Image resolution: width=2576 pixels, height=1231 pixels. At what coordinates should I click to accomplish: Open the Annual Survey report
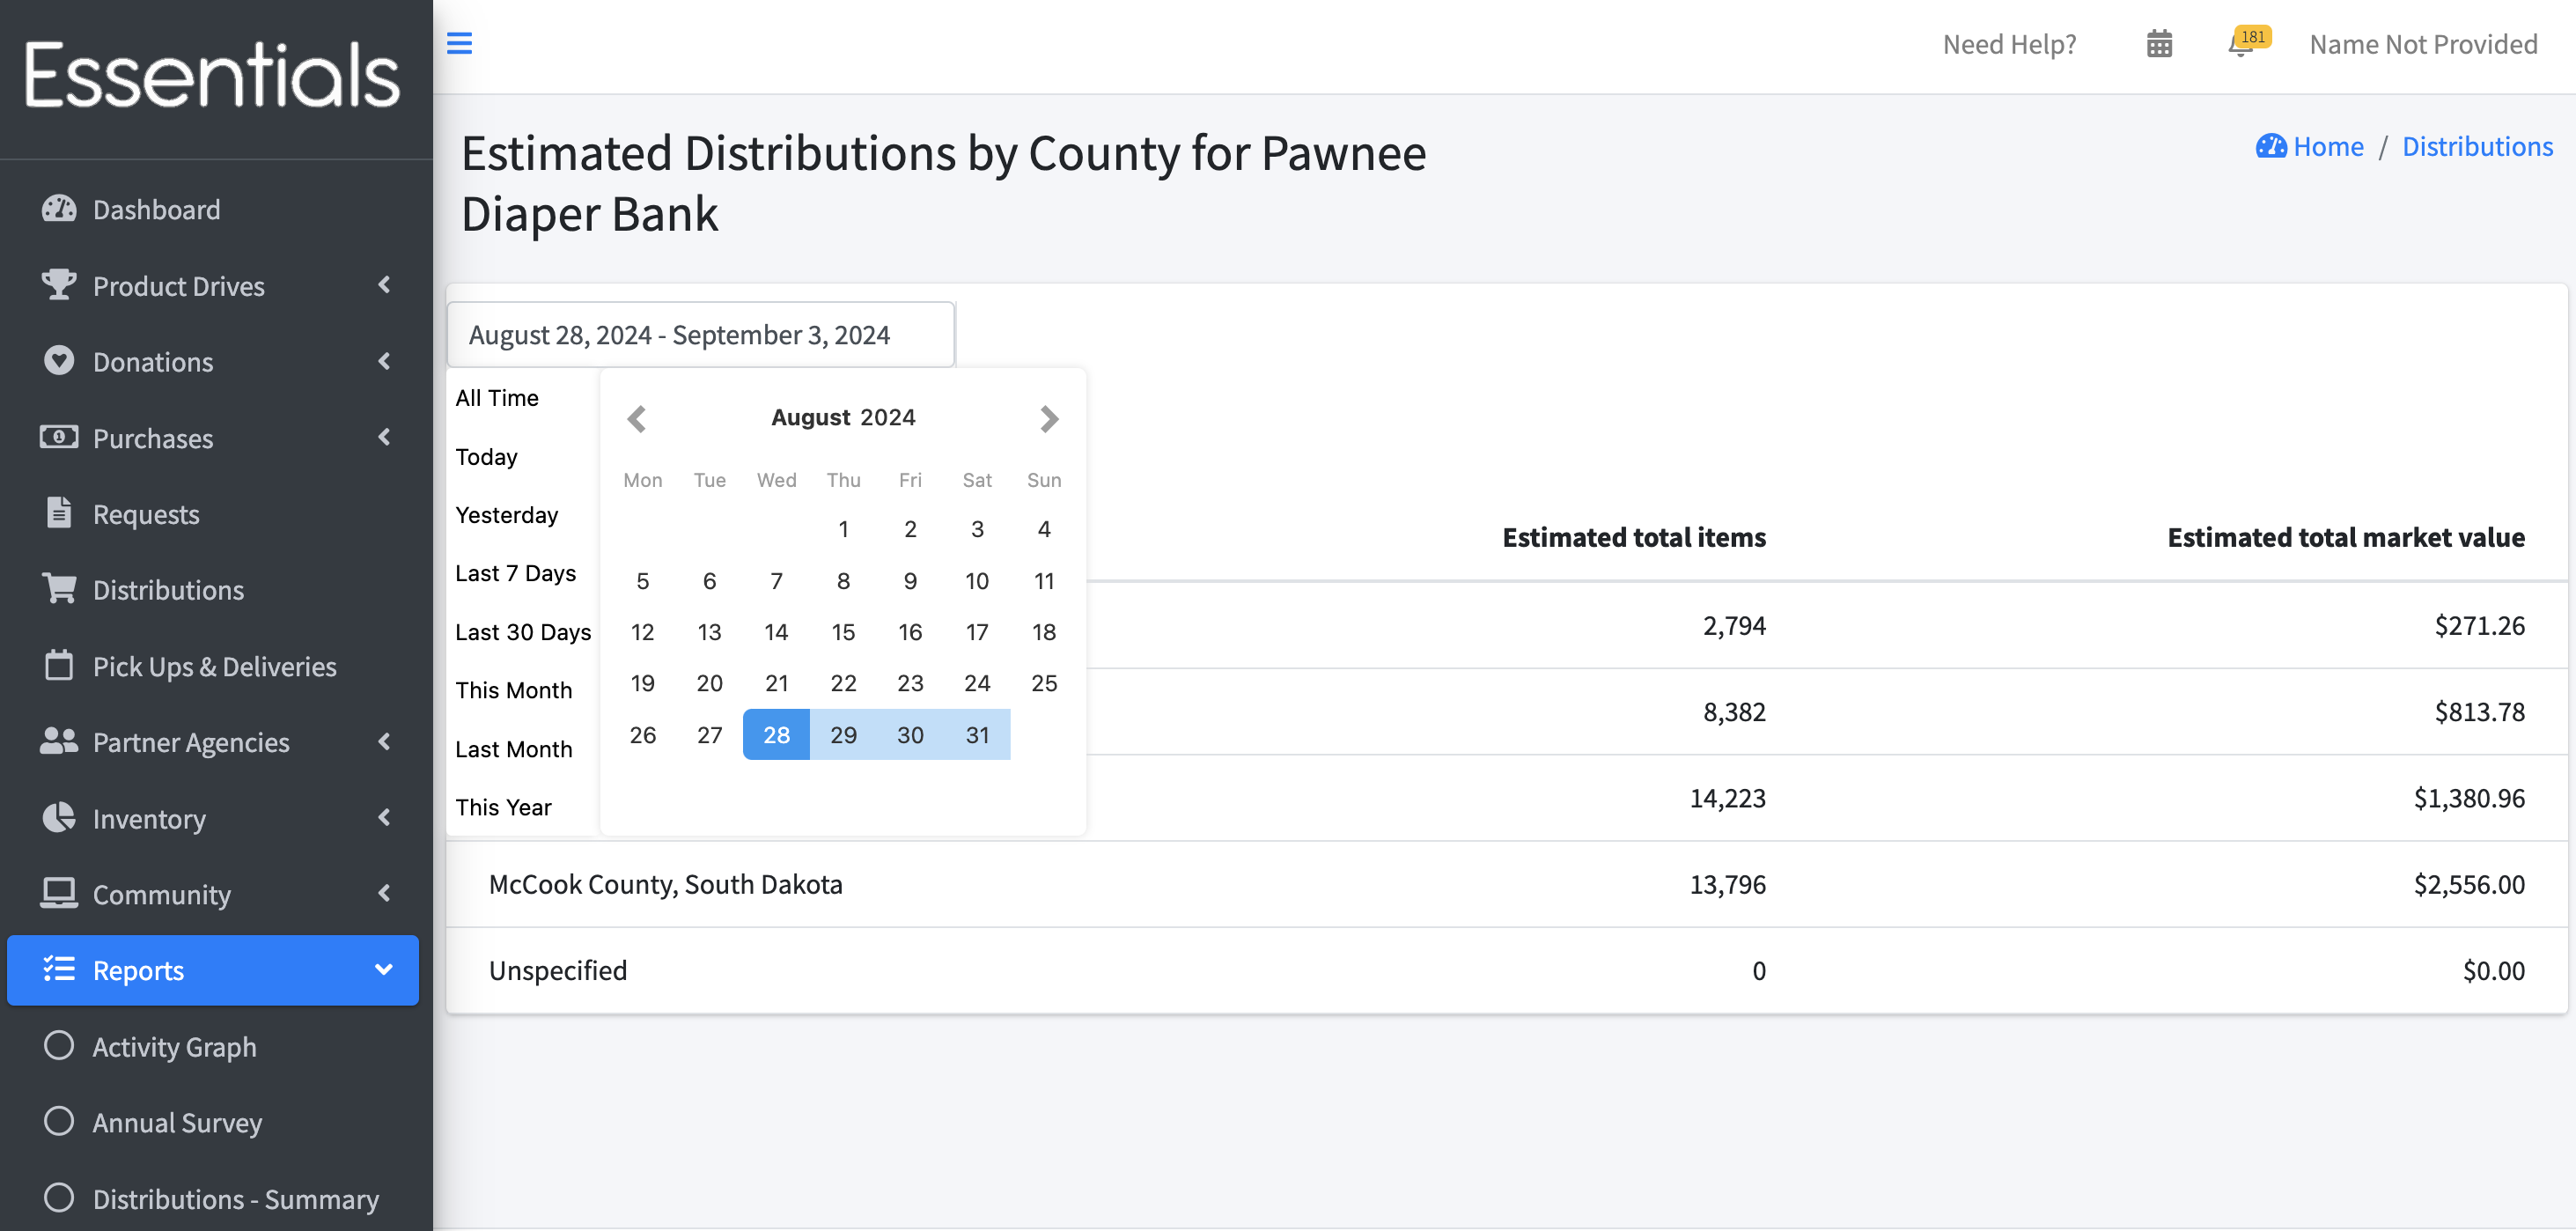coord(213,1121)
